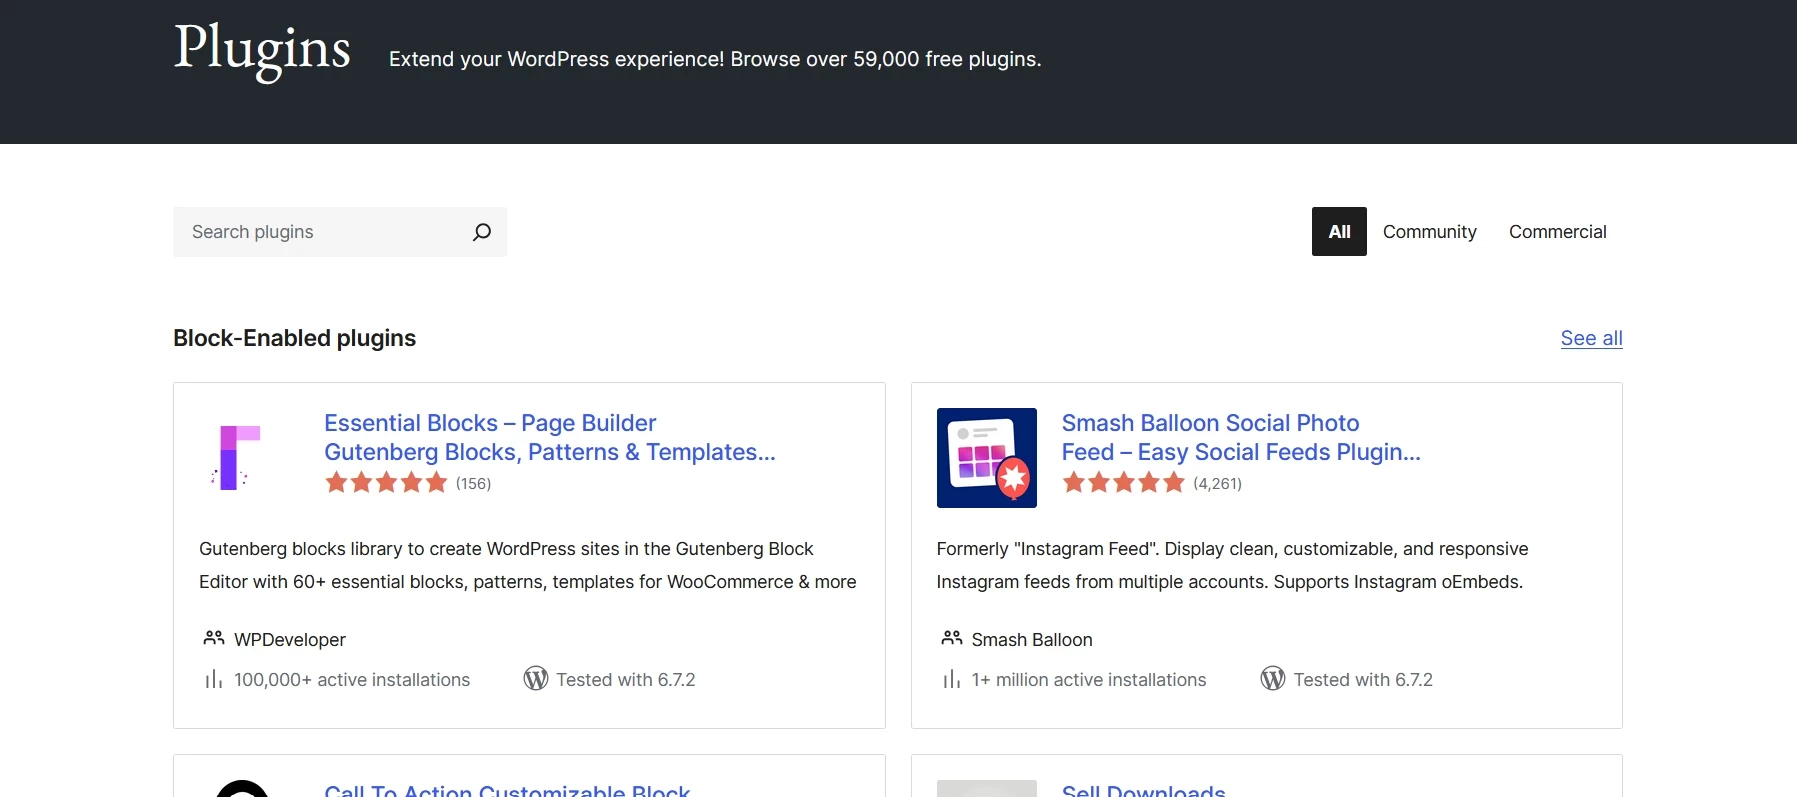Click the magnifying glass search icon
This screenshot has width=1797, height=797.
point(481,232)
